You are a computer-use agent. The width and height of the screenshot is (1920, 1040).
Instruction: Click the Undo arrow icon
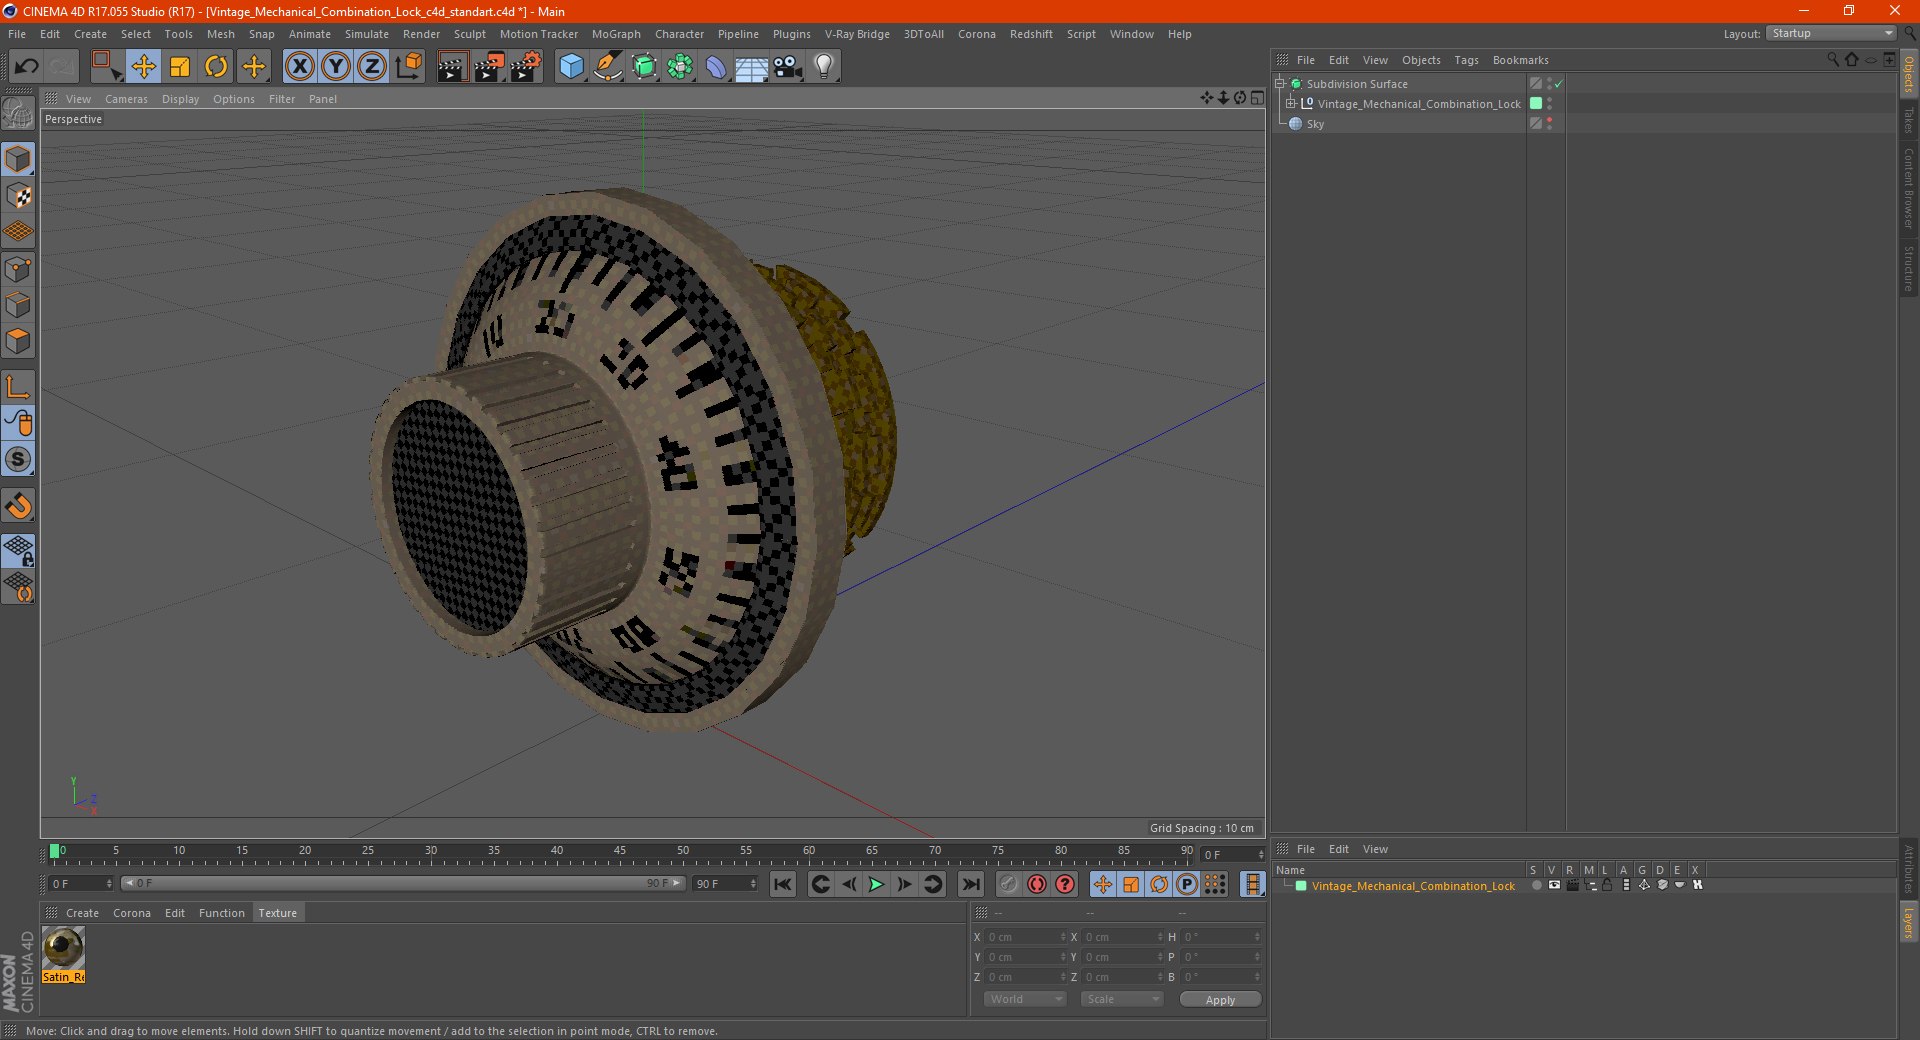point(27,67)
